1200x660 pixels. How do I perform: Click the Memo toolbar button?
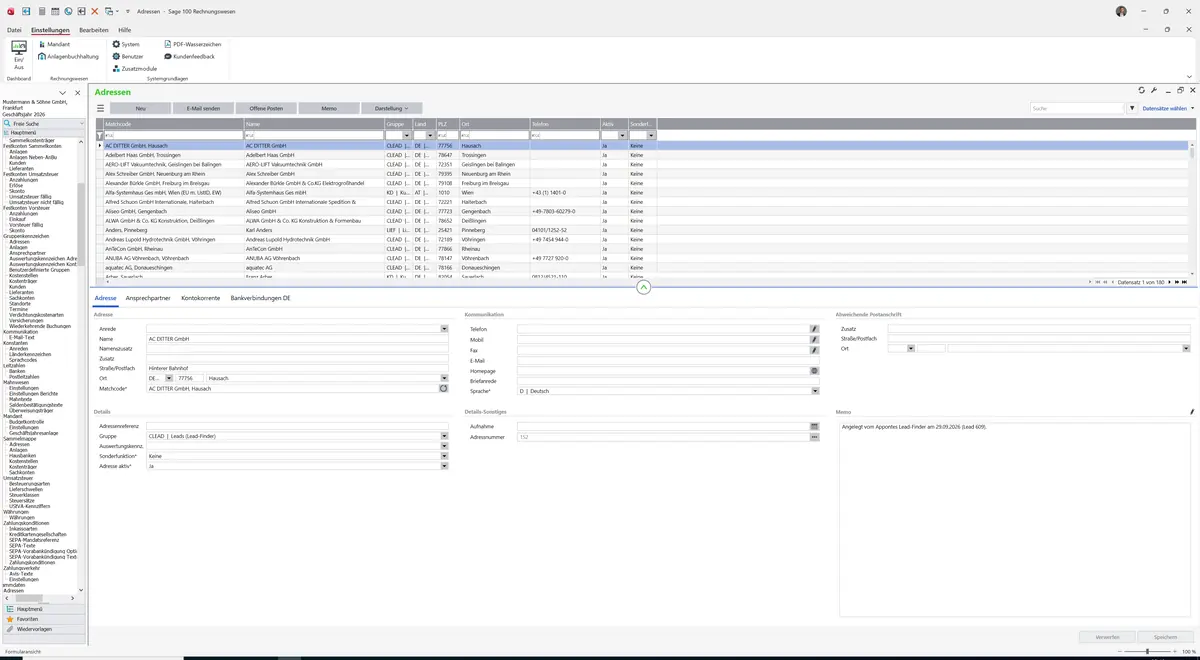coord(329,108)
